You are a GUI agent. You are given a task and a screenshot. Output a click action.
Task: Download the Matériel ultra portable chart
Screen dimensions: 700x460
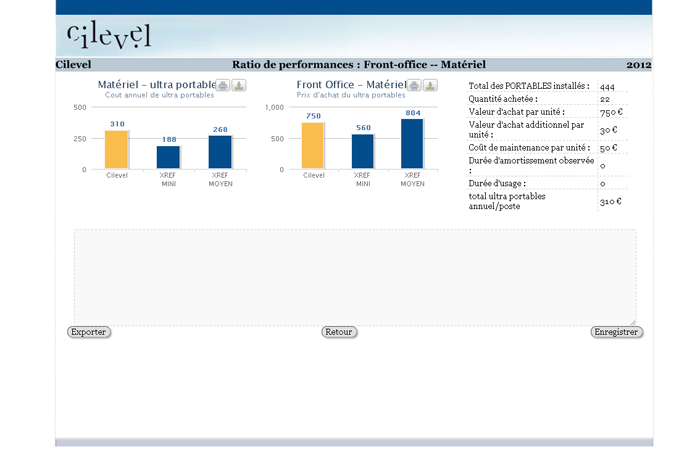click(x=239, y=86)
